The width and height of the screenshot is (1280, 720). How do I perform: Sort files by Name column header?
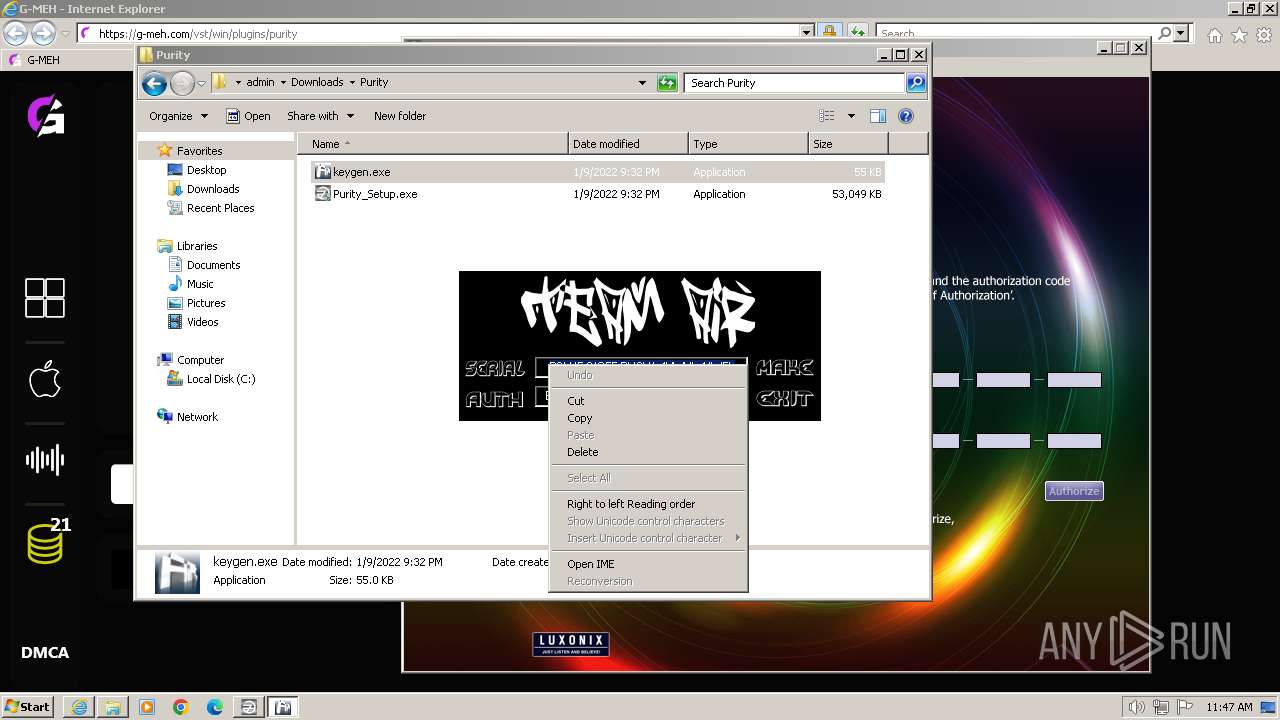pos(433,144)
